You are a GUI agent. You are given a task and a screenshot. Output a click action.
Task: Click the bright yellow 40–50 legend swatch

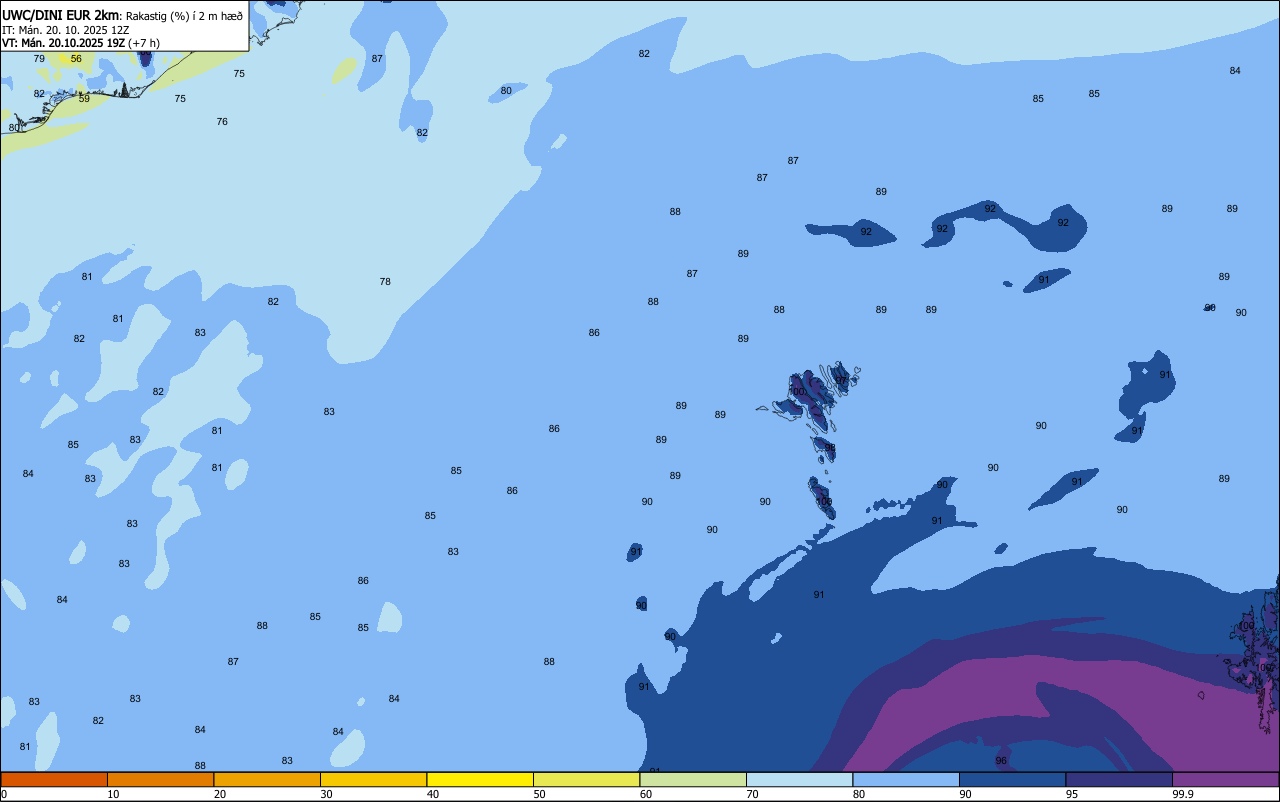coord(480,779)
